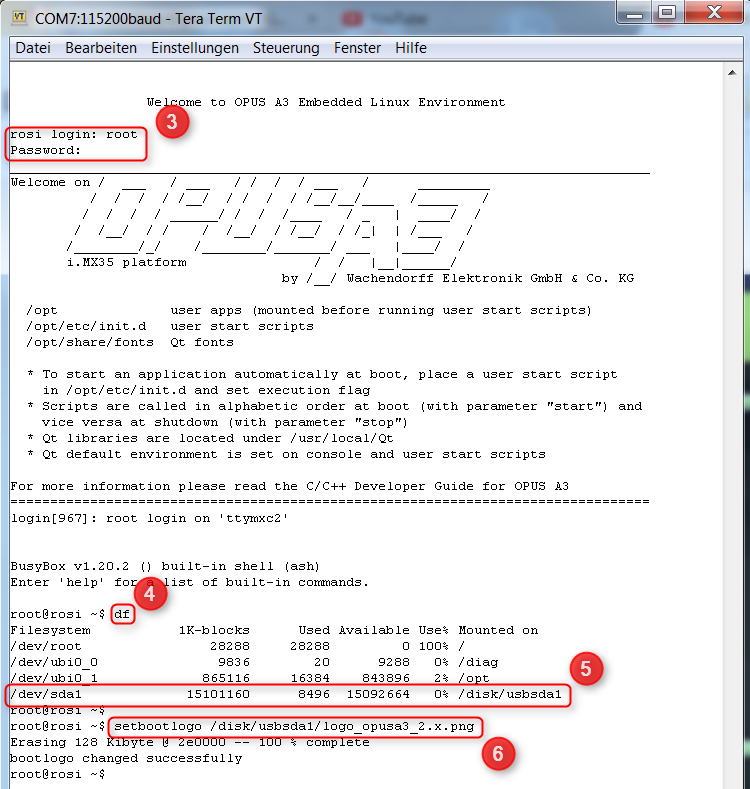
Task: Click the 'Available' column header
Action: point(374,630)
